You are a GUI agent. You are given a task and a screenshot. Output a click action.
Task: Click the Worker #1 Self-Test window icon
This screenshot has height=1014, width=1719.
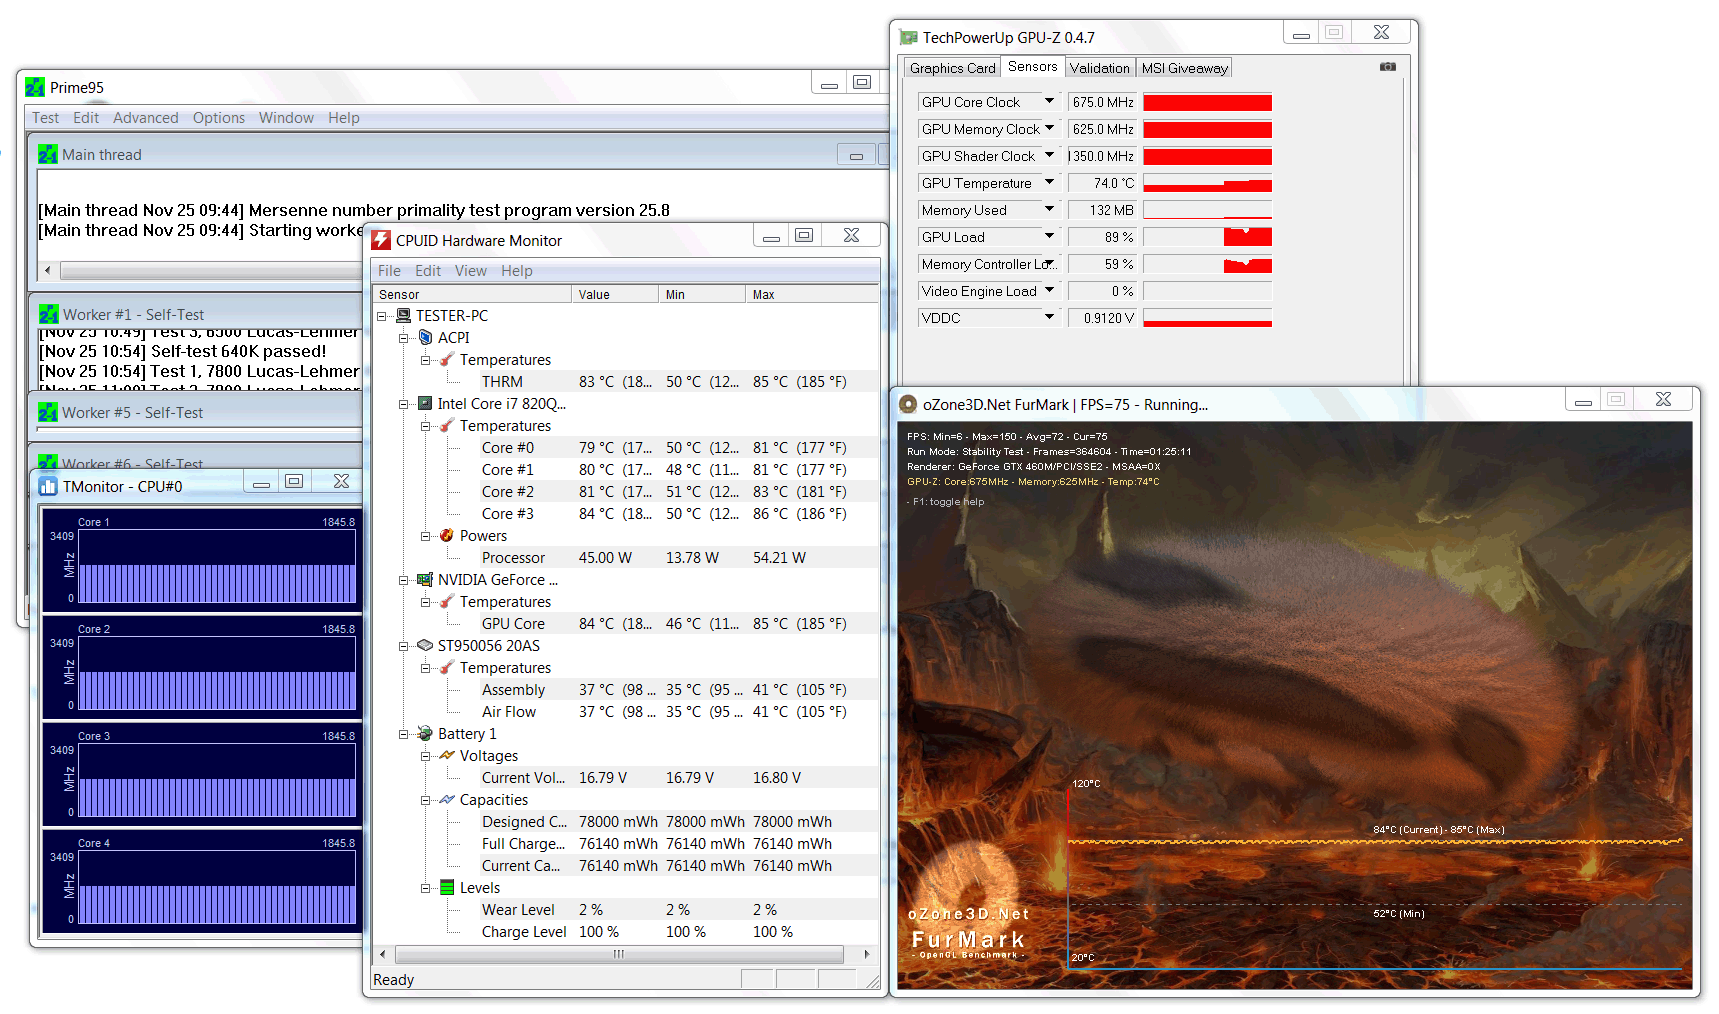tap(48, 315)
